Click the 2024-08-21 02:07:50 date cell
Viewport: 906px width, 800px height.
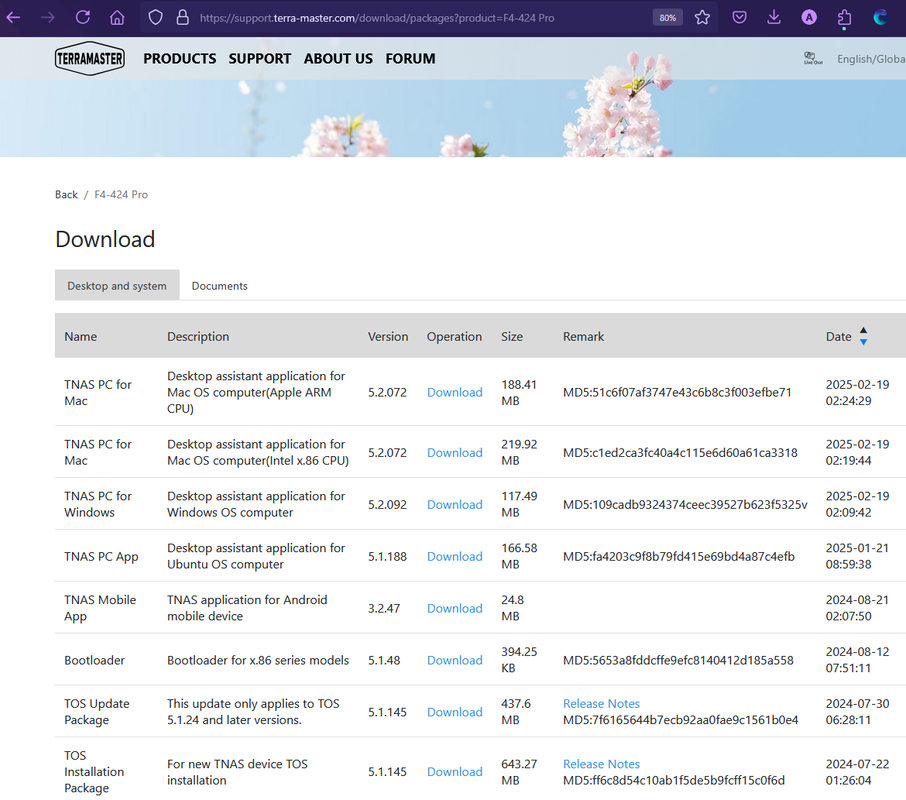click(857, 608)
